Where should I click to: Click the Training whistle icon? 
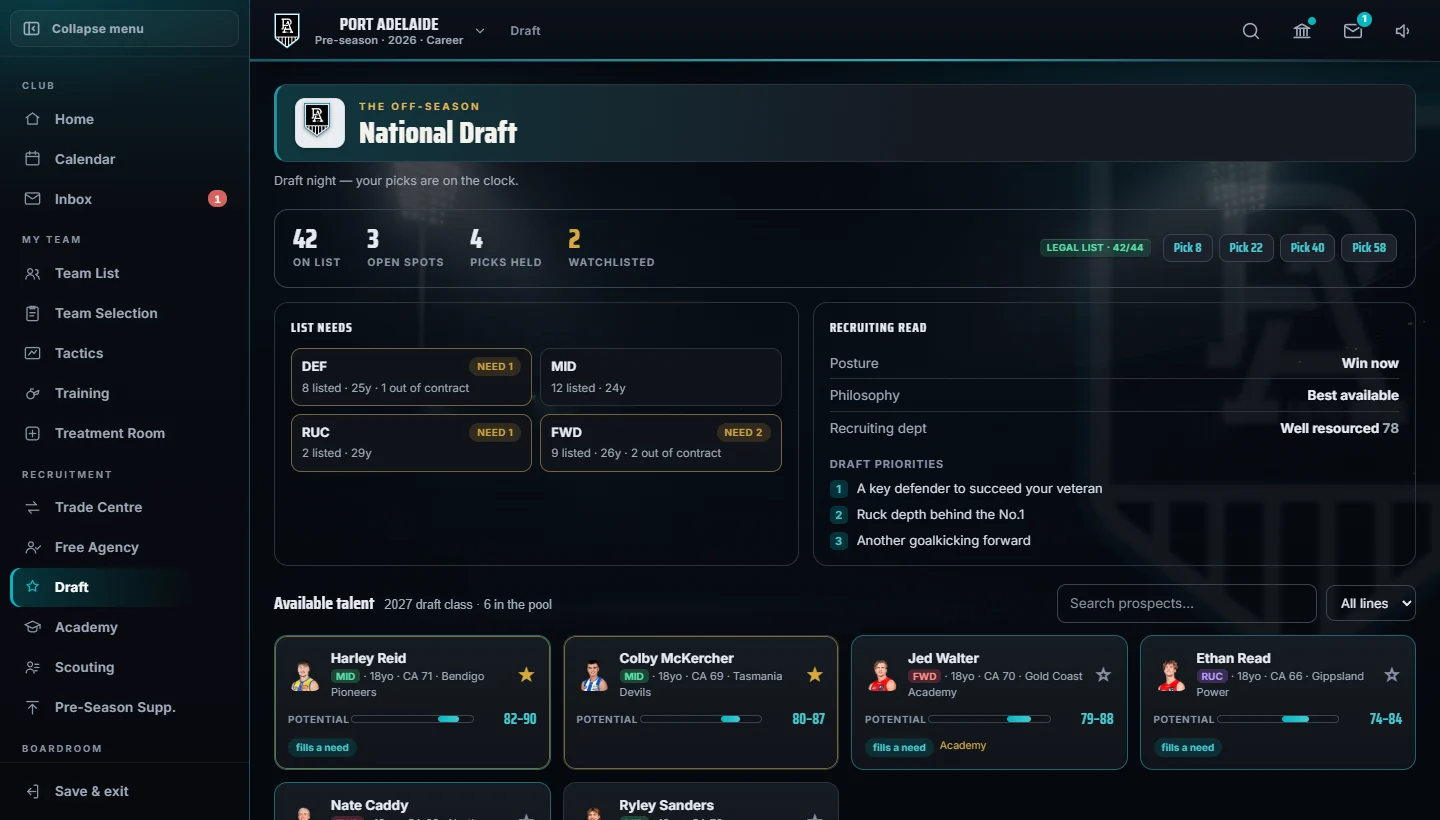click(33, 393)
